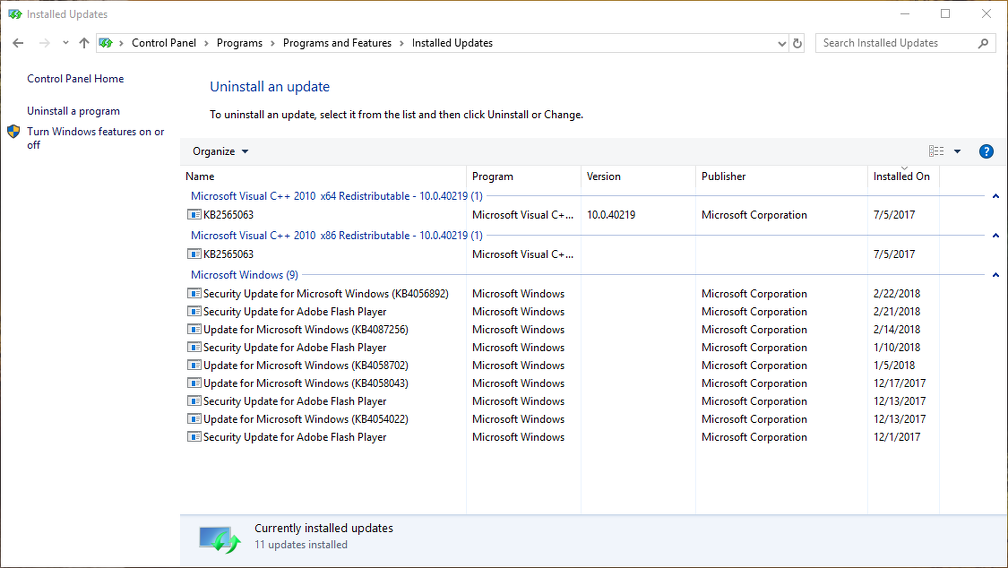Click the 2/14/2018 installed date

click(896, 330)
